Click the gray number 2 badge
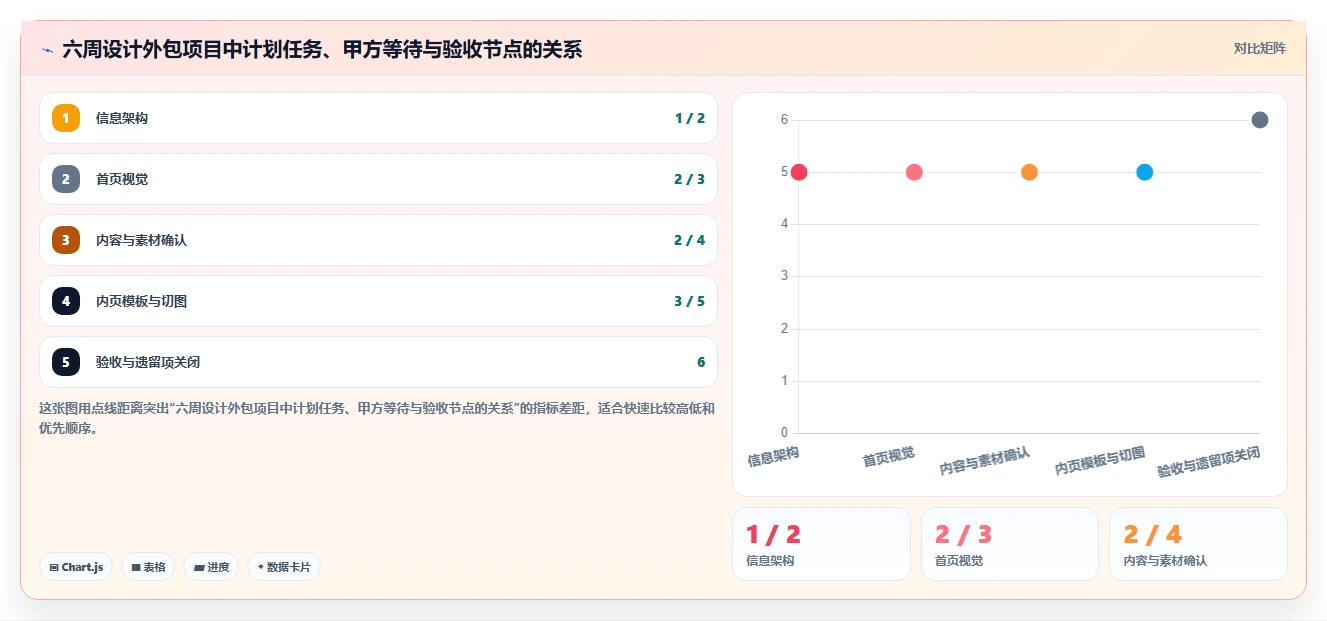This screenshot has height=621, width=1327. point(66,179)
